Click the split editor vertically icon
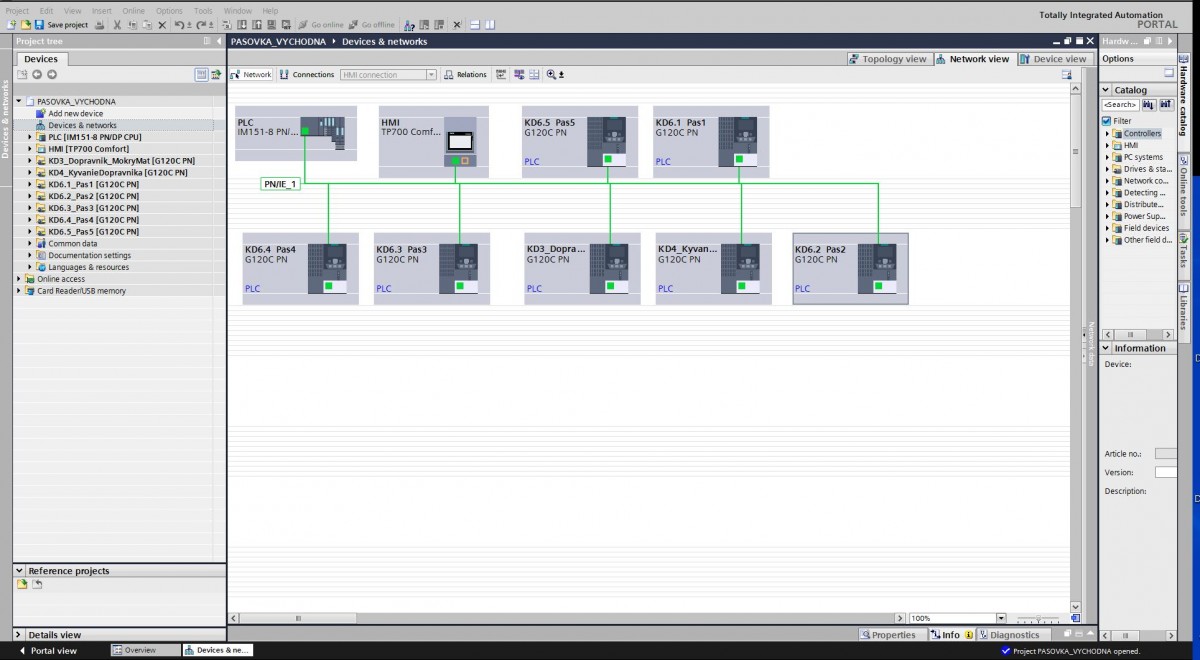Image resolution: width=1200 pixels, height=660 pixels. (489, 24)
